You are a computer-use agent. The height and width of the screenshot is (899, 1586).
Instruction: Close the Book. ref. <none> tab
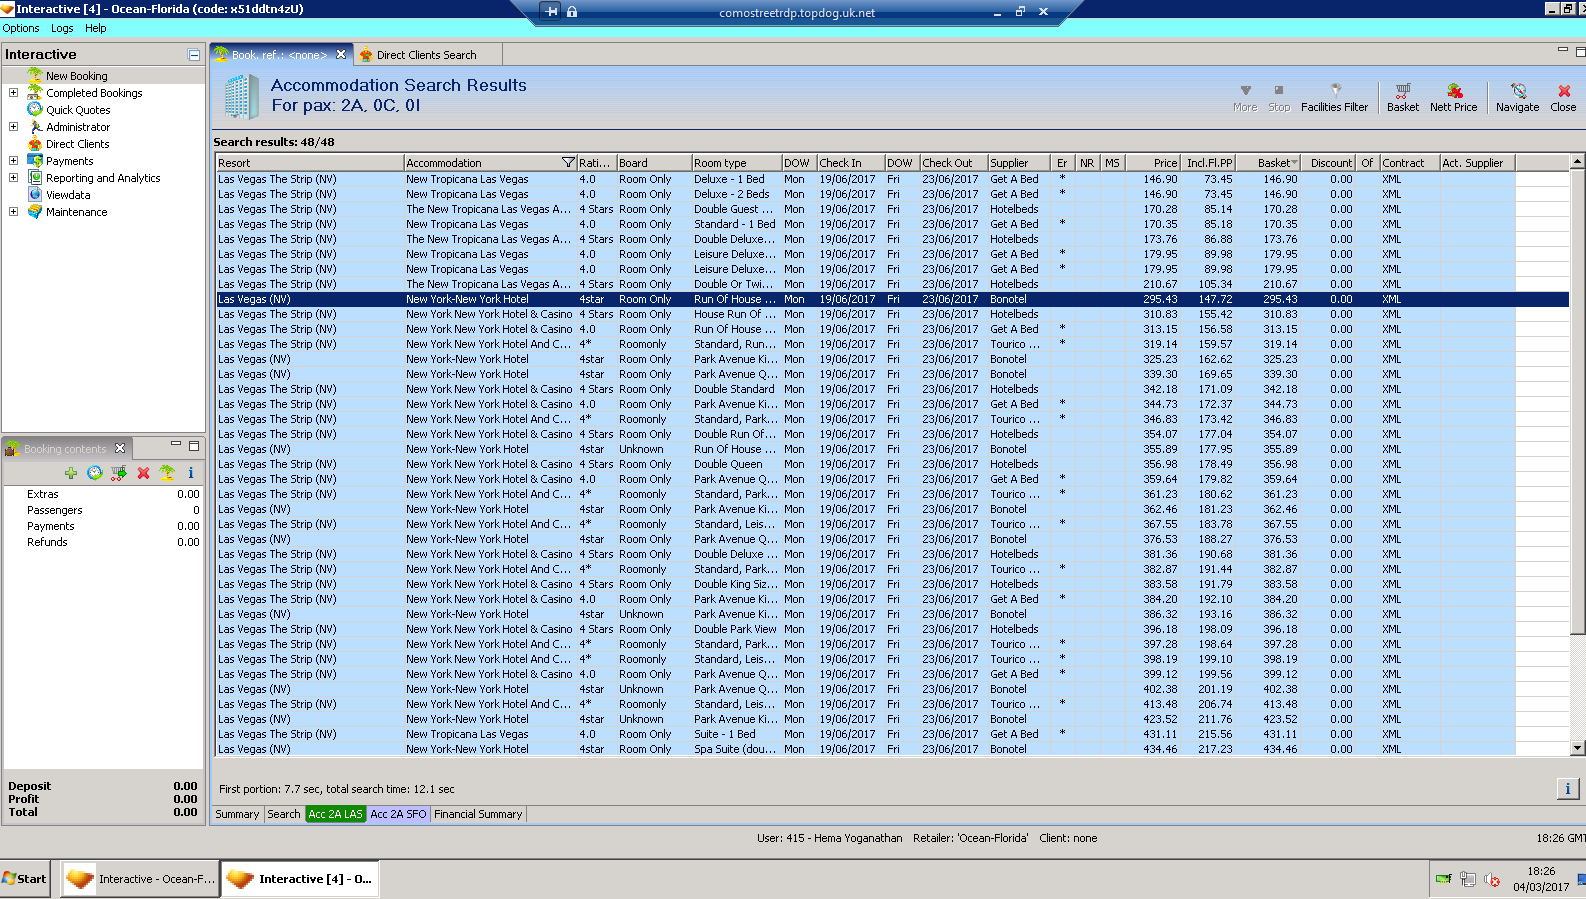coord(341,55)
